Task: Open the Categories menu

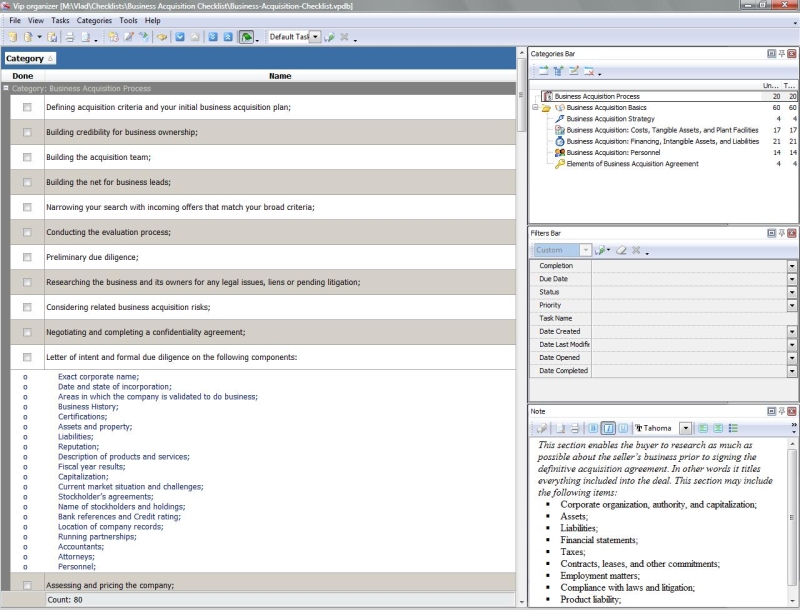Action: point(95,20)
